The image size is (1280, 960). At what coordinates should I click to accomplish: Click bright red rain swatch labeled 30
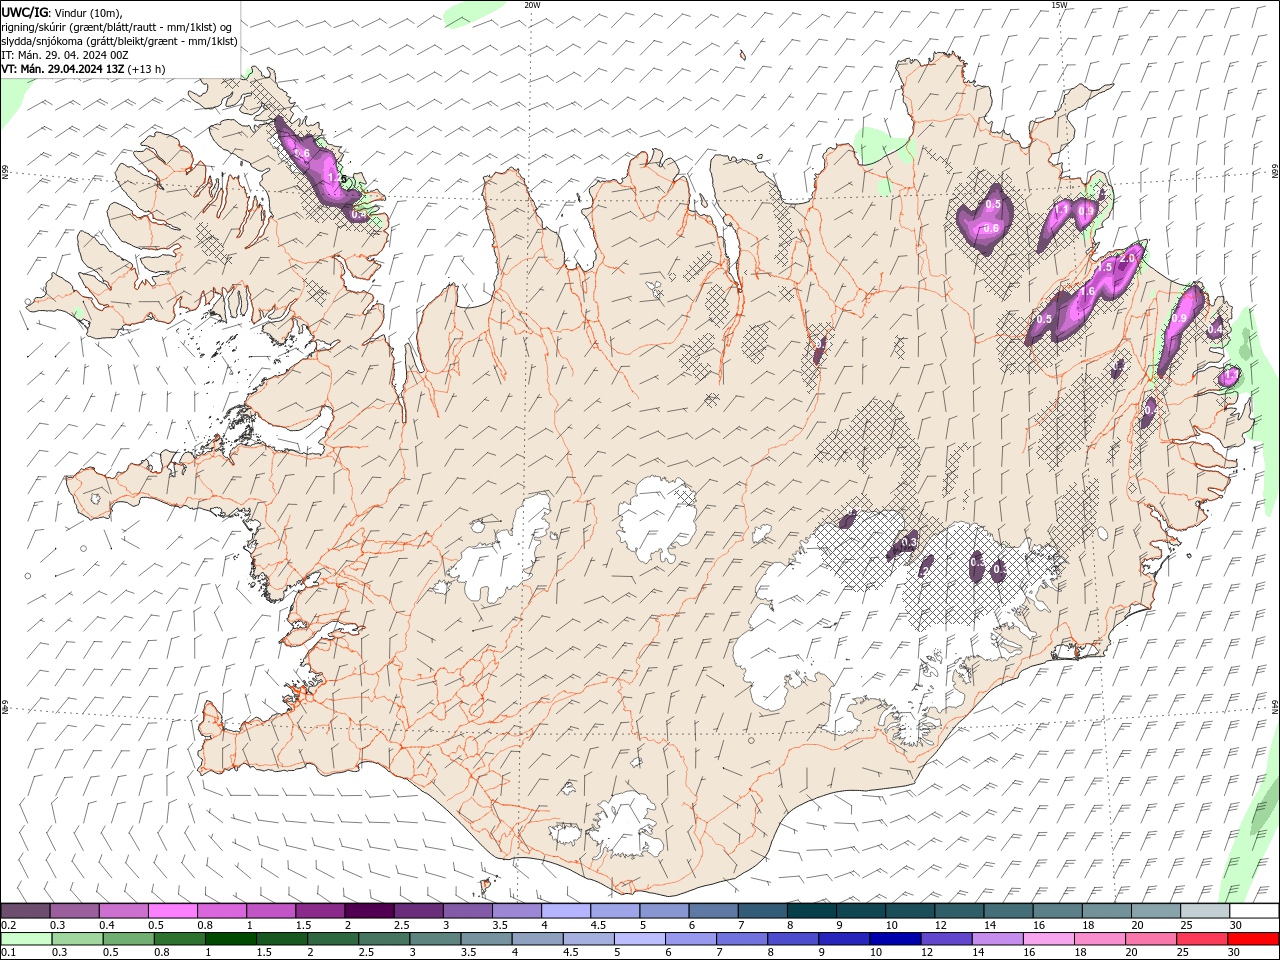point(1253,939)
